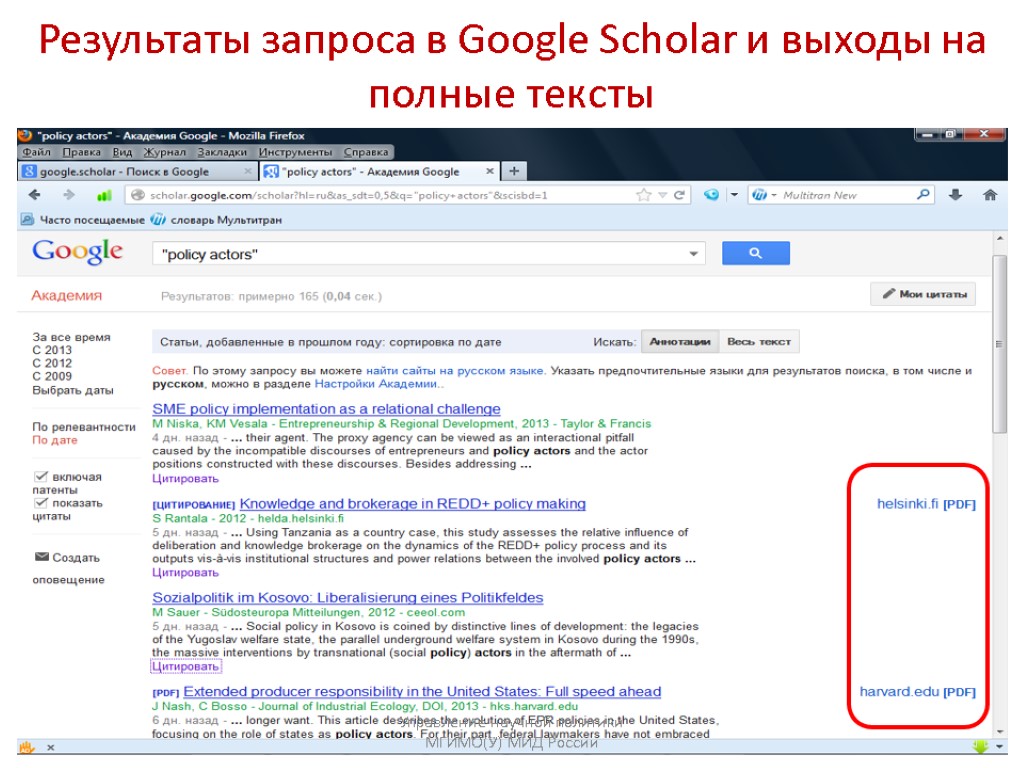The image size is (1024, 768).
Task: Click the blue Skype-like toolbar icon
Action: coord(711,195)
